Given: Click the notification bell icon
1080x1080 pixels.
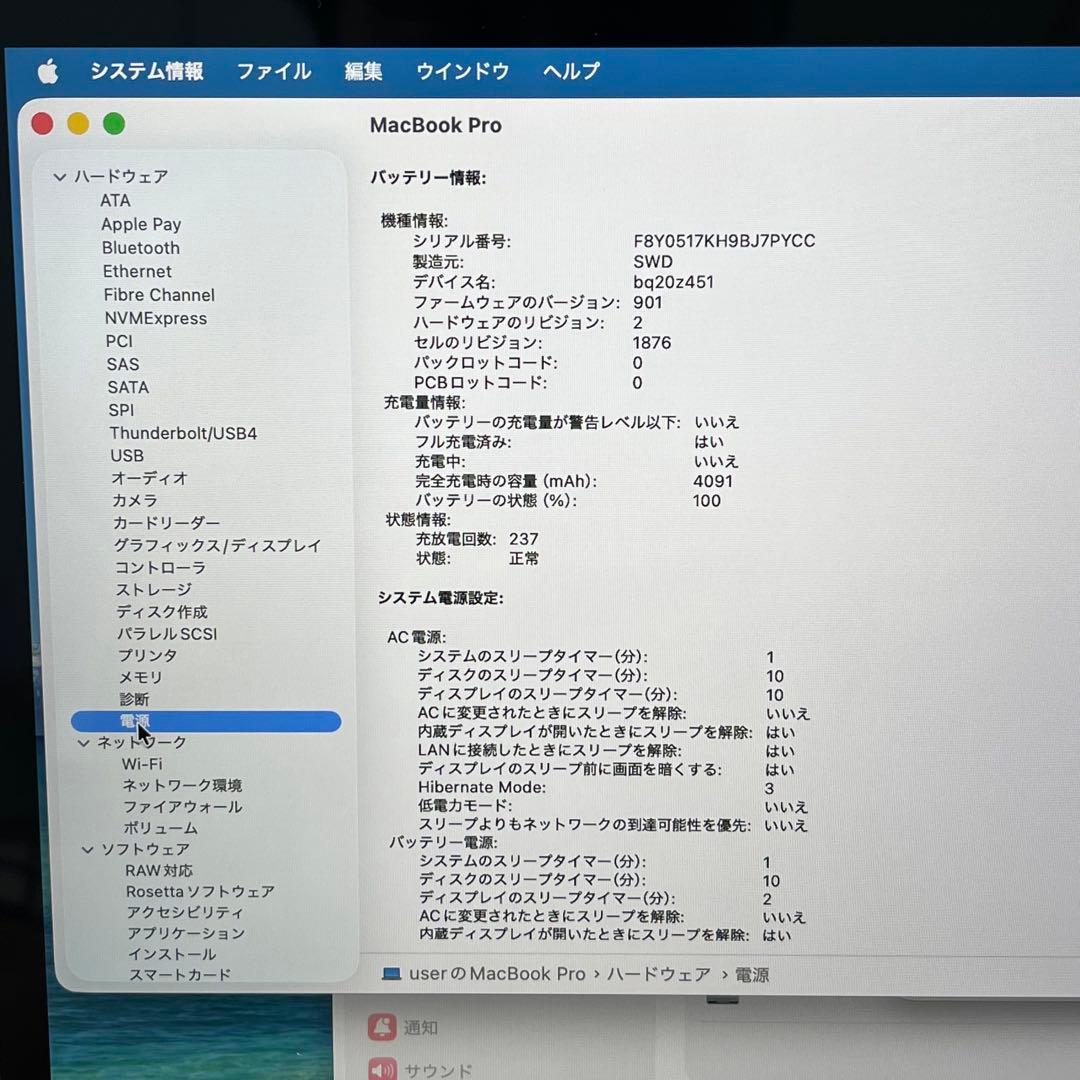Looking at the screenshot, I should pos(381,1027).
